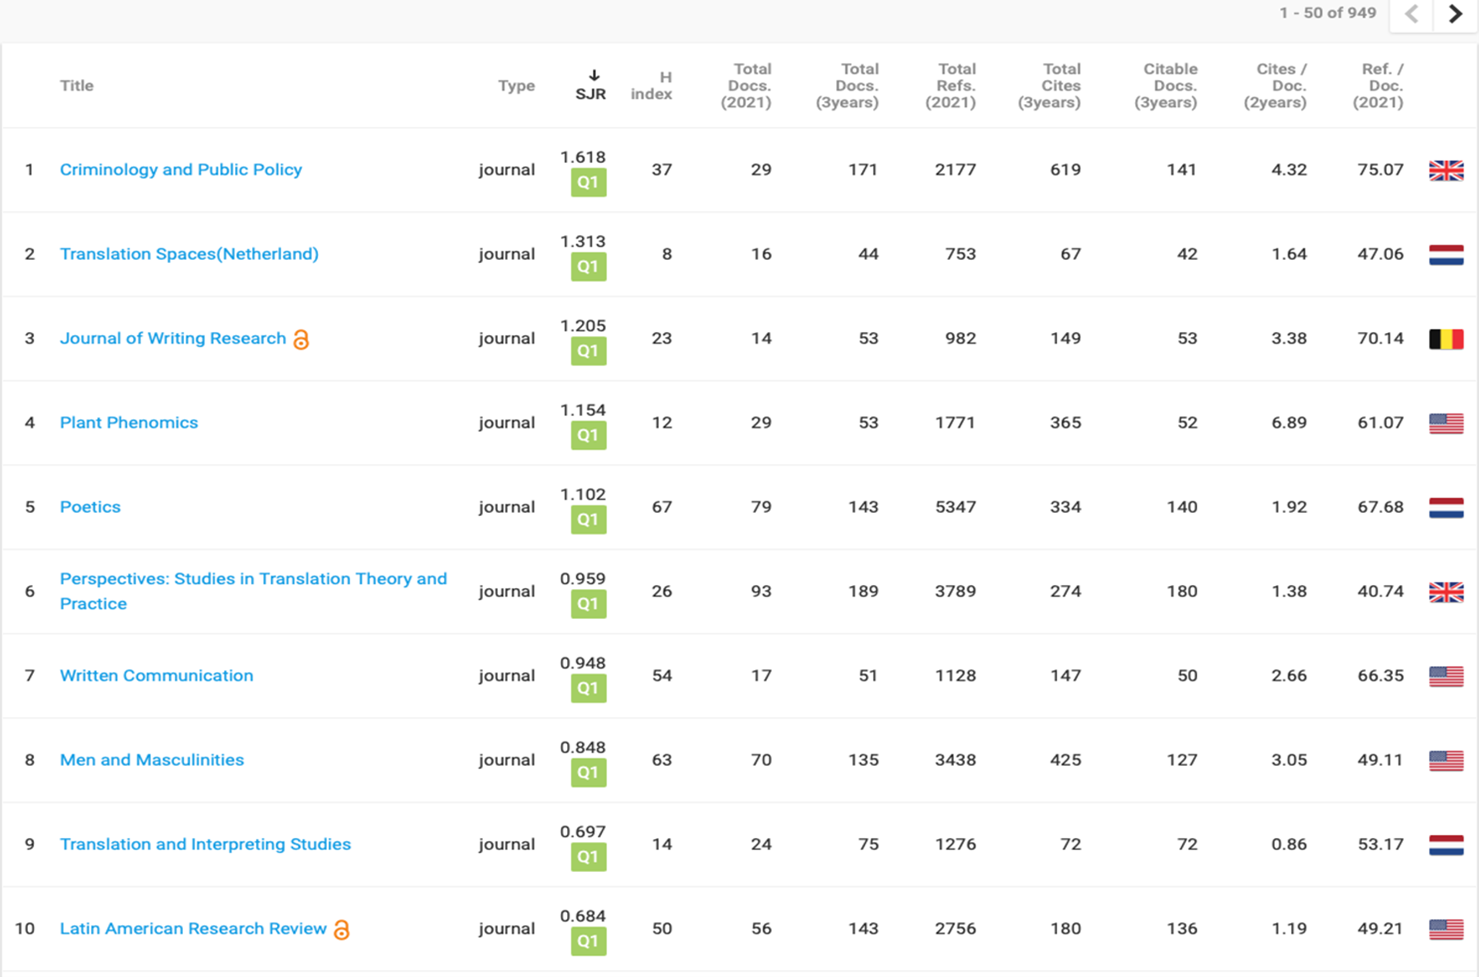Click open access icon beside Latin American Research Review

point(342,930)
